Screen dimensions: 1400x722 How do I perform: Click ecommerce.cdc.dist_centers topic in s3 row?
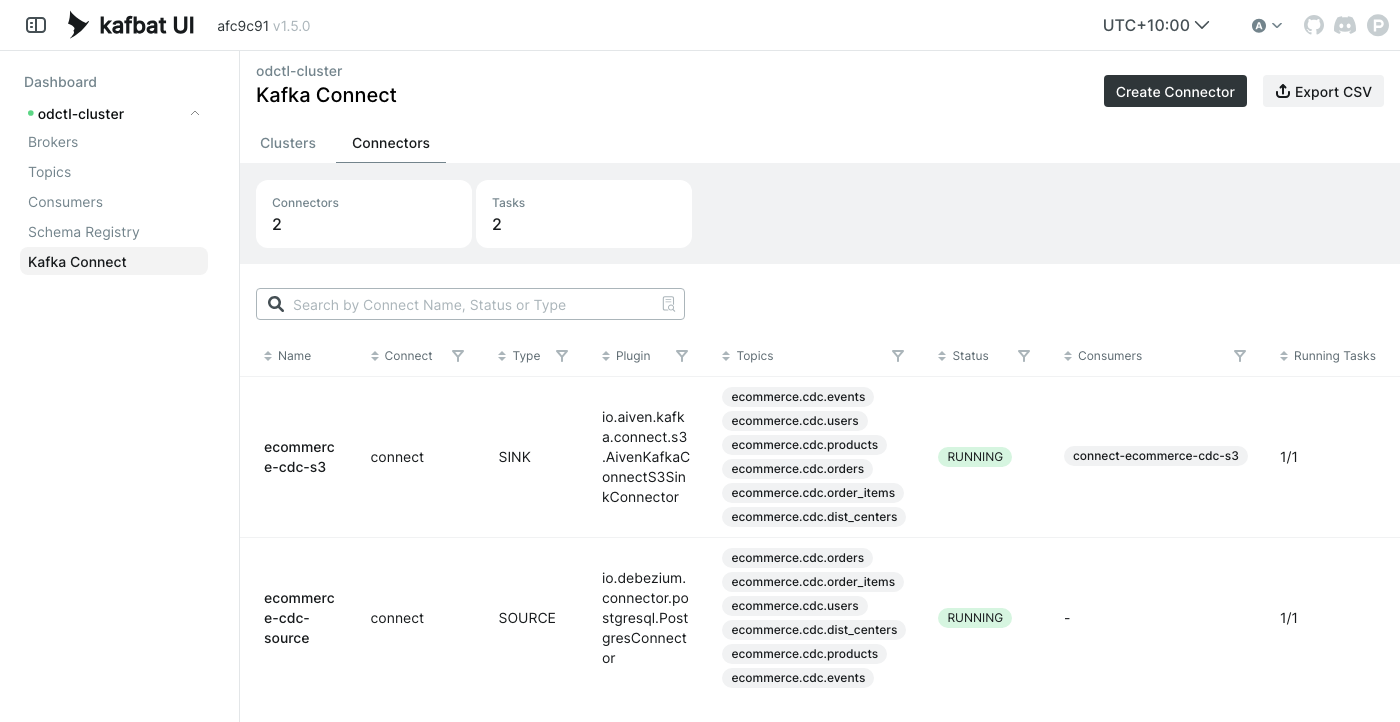point(814,517)
